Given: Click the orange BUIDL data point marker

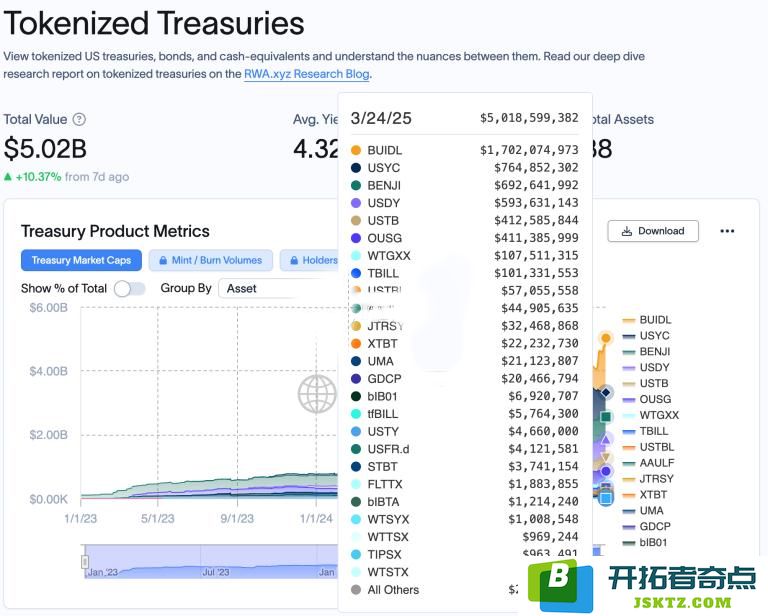Looking at the screenshot, I should point(606,338).
